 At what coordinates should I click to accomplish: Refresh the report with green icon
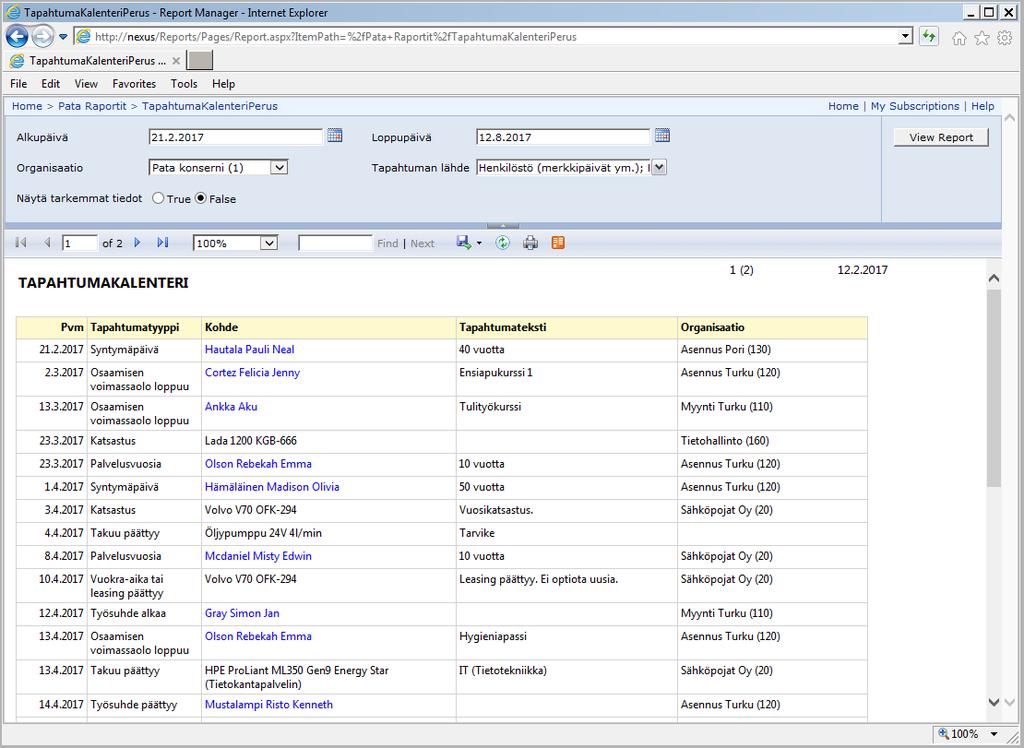502,243
